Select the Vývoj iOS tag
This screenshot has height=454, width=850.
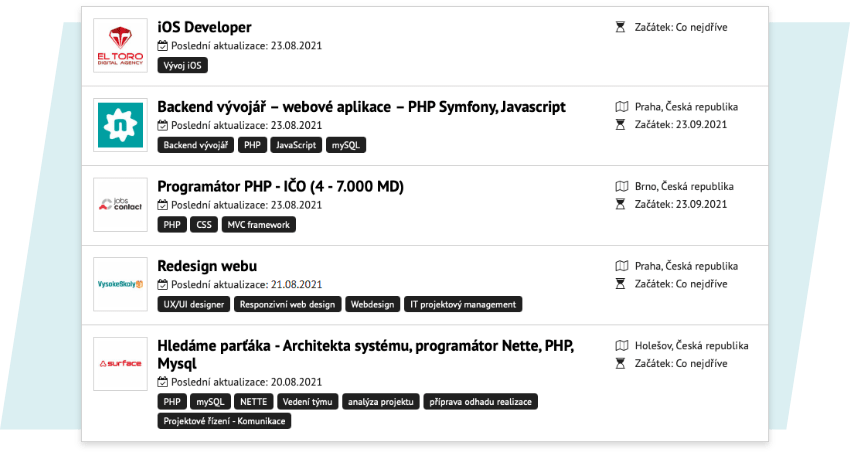182,65
